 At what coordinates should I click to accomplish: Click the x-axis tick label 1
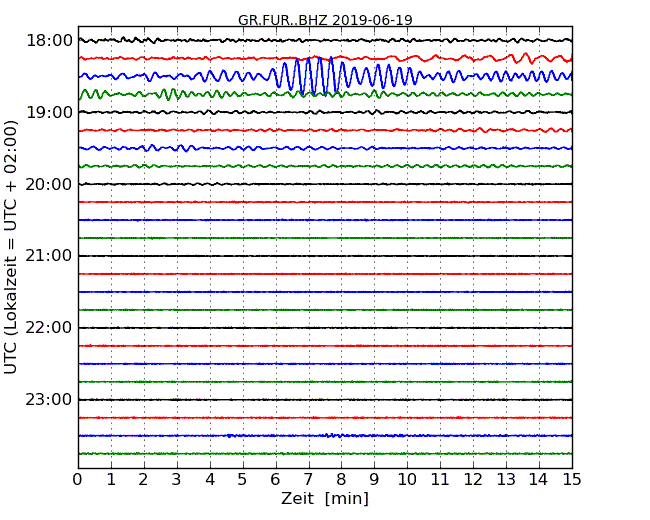click(x=111, y=479)
